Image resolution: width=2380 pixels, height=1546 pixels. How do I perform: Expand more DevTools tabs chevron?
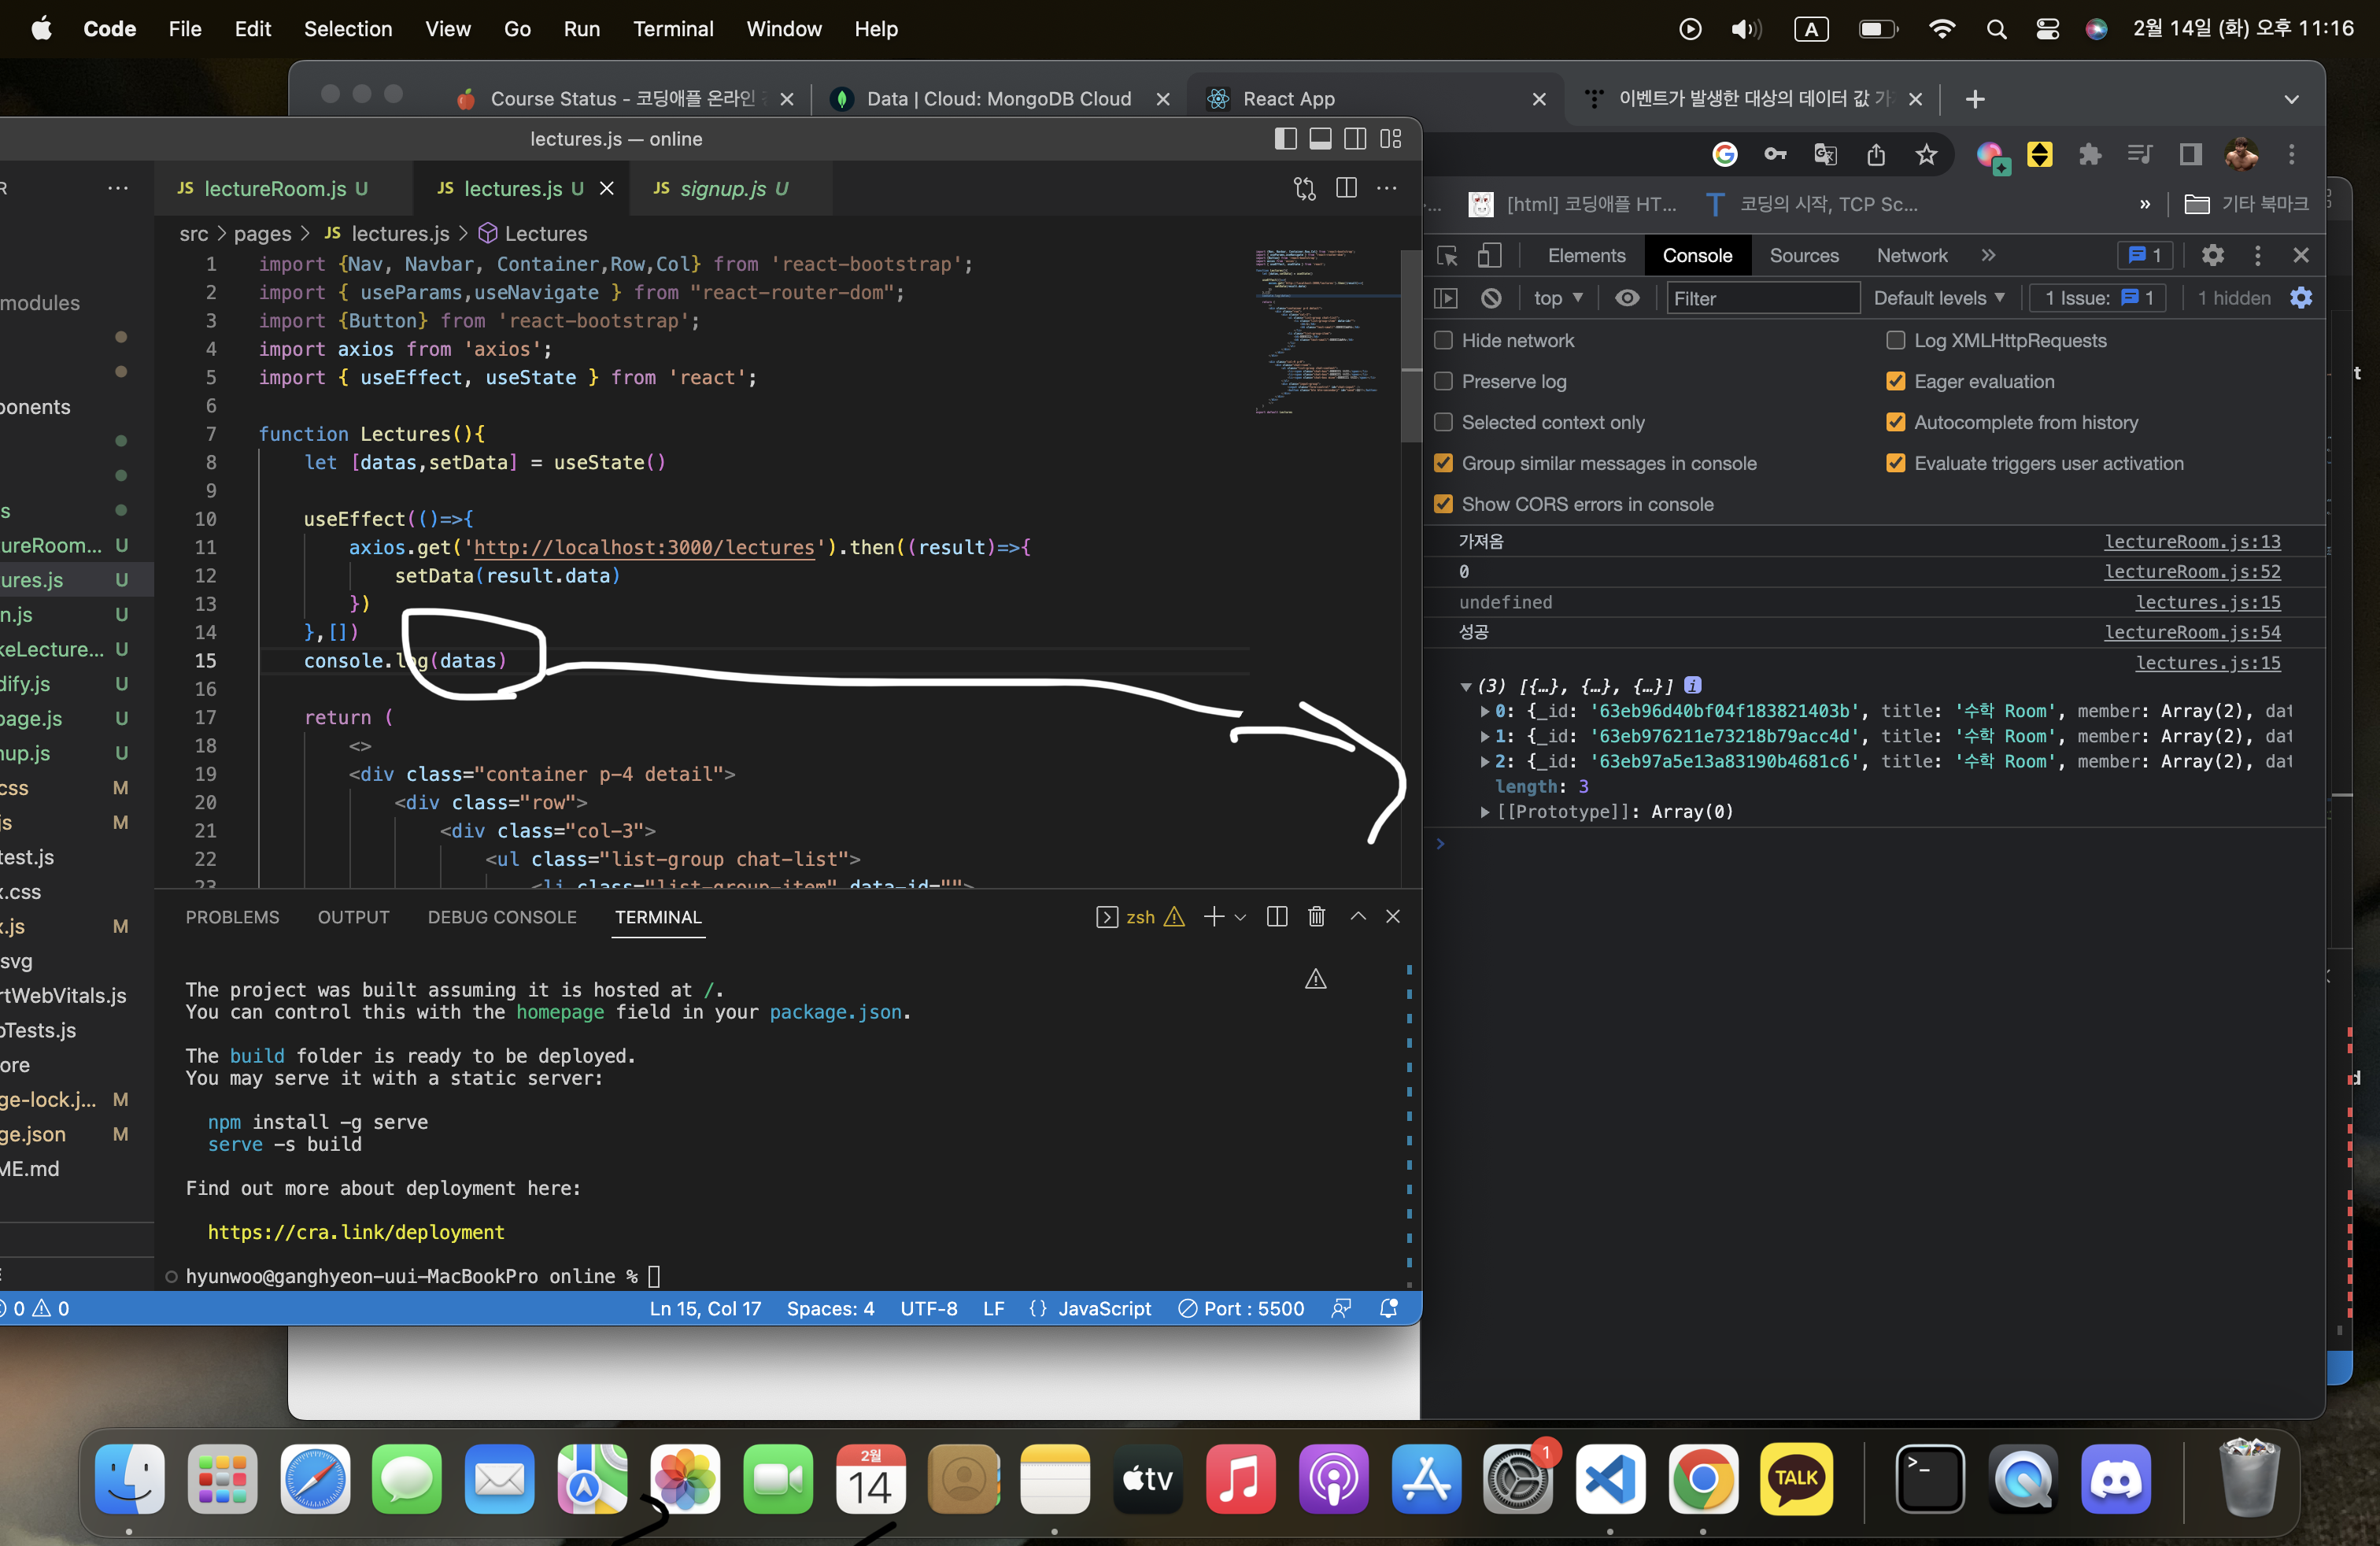[x=1988, y=255]
